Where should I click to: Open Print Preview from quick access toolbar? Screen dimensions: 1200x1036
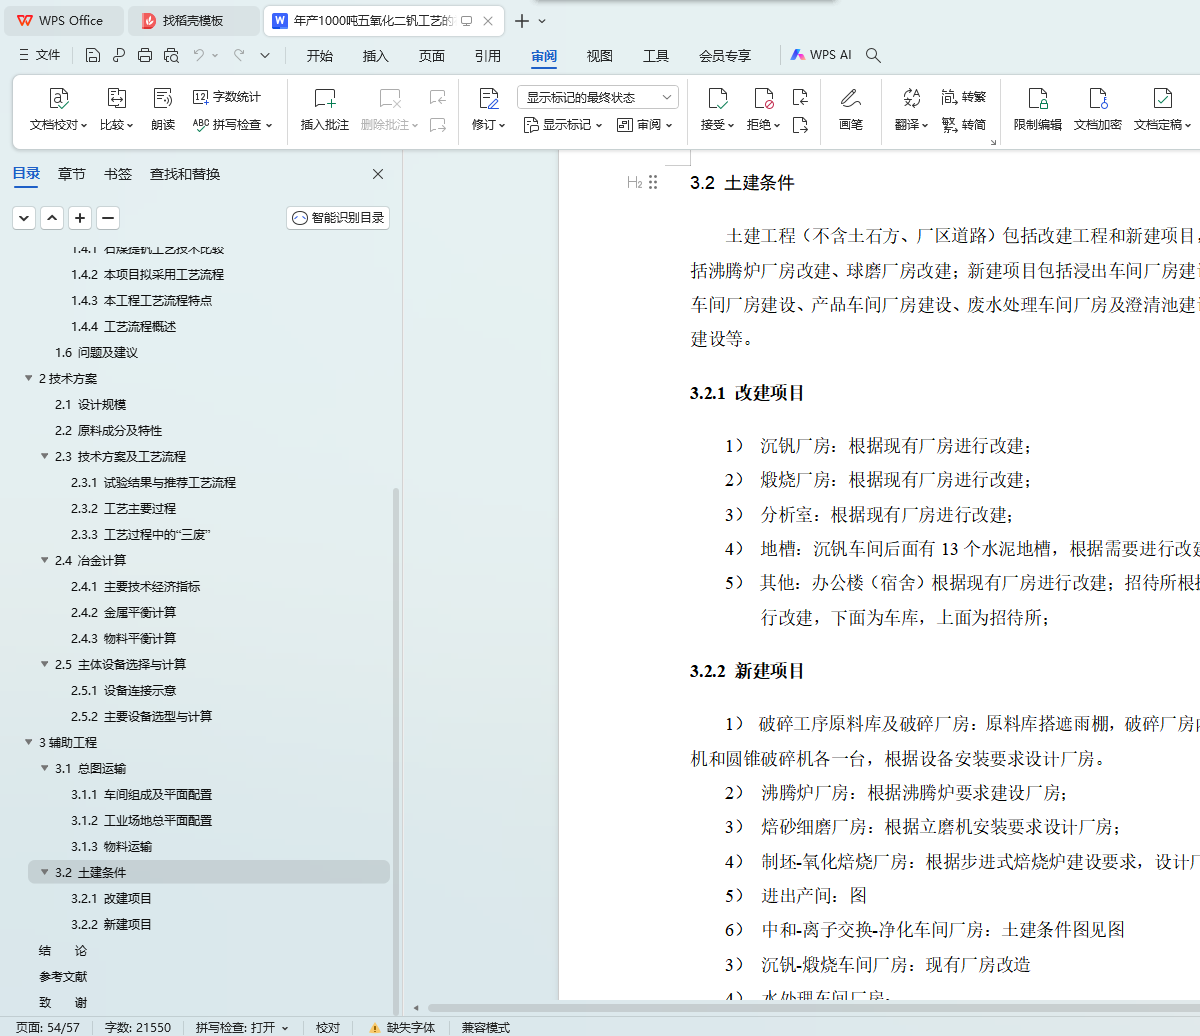pyautogui.click(x=171, y=55)
